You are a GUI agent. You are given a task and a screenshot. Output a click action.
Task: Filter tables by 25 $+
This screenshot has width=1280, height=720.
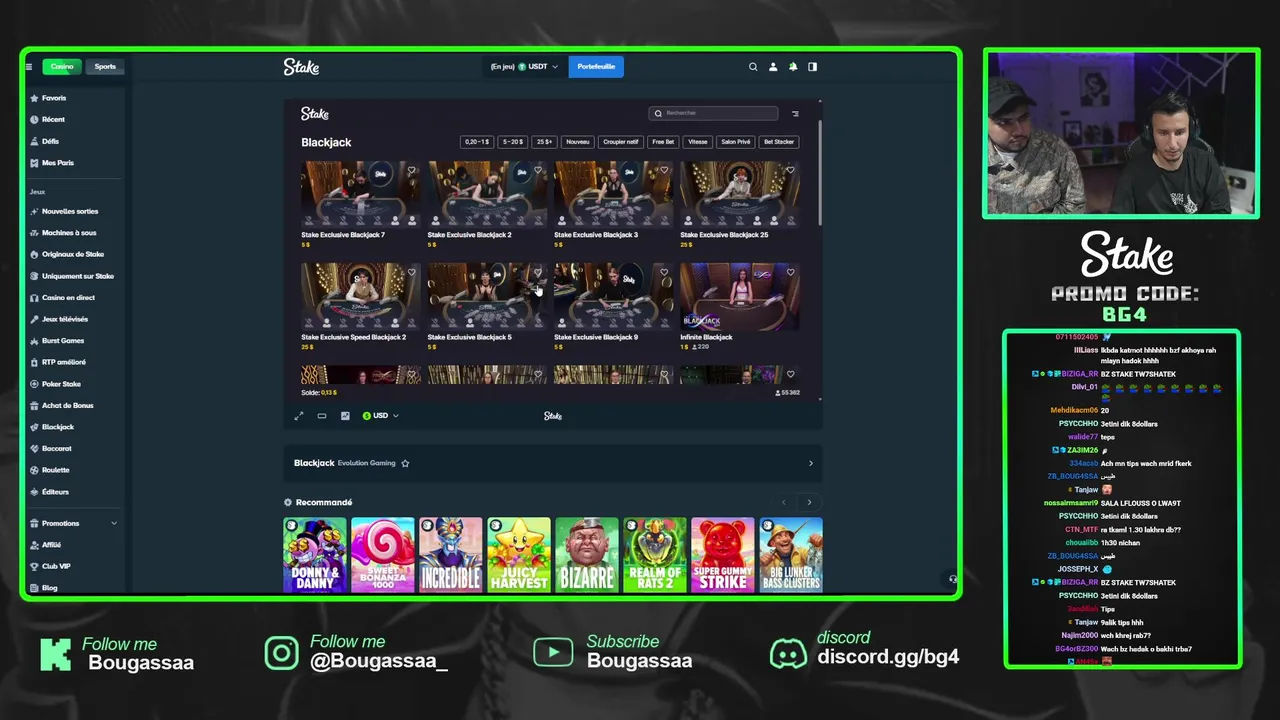coord(545,142)
